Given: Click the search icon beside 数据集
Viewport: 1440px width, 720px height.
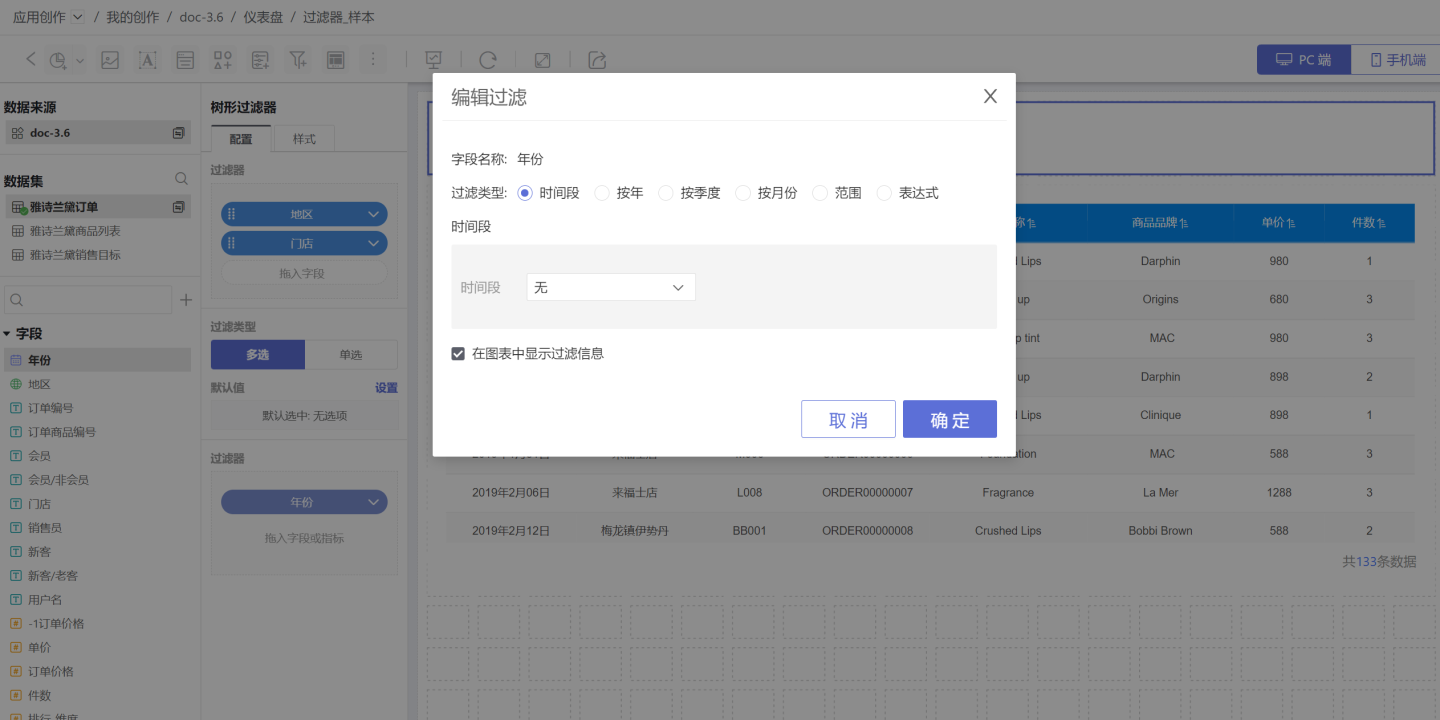Looking at the screenshot, I should tap(181, 179).
